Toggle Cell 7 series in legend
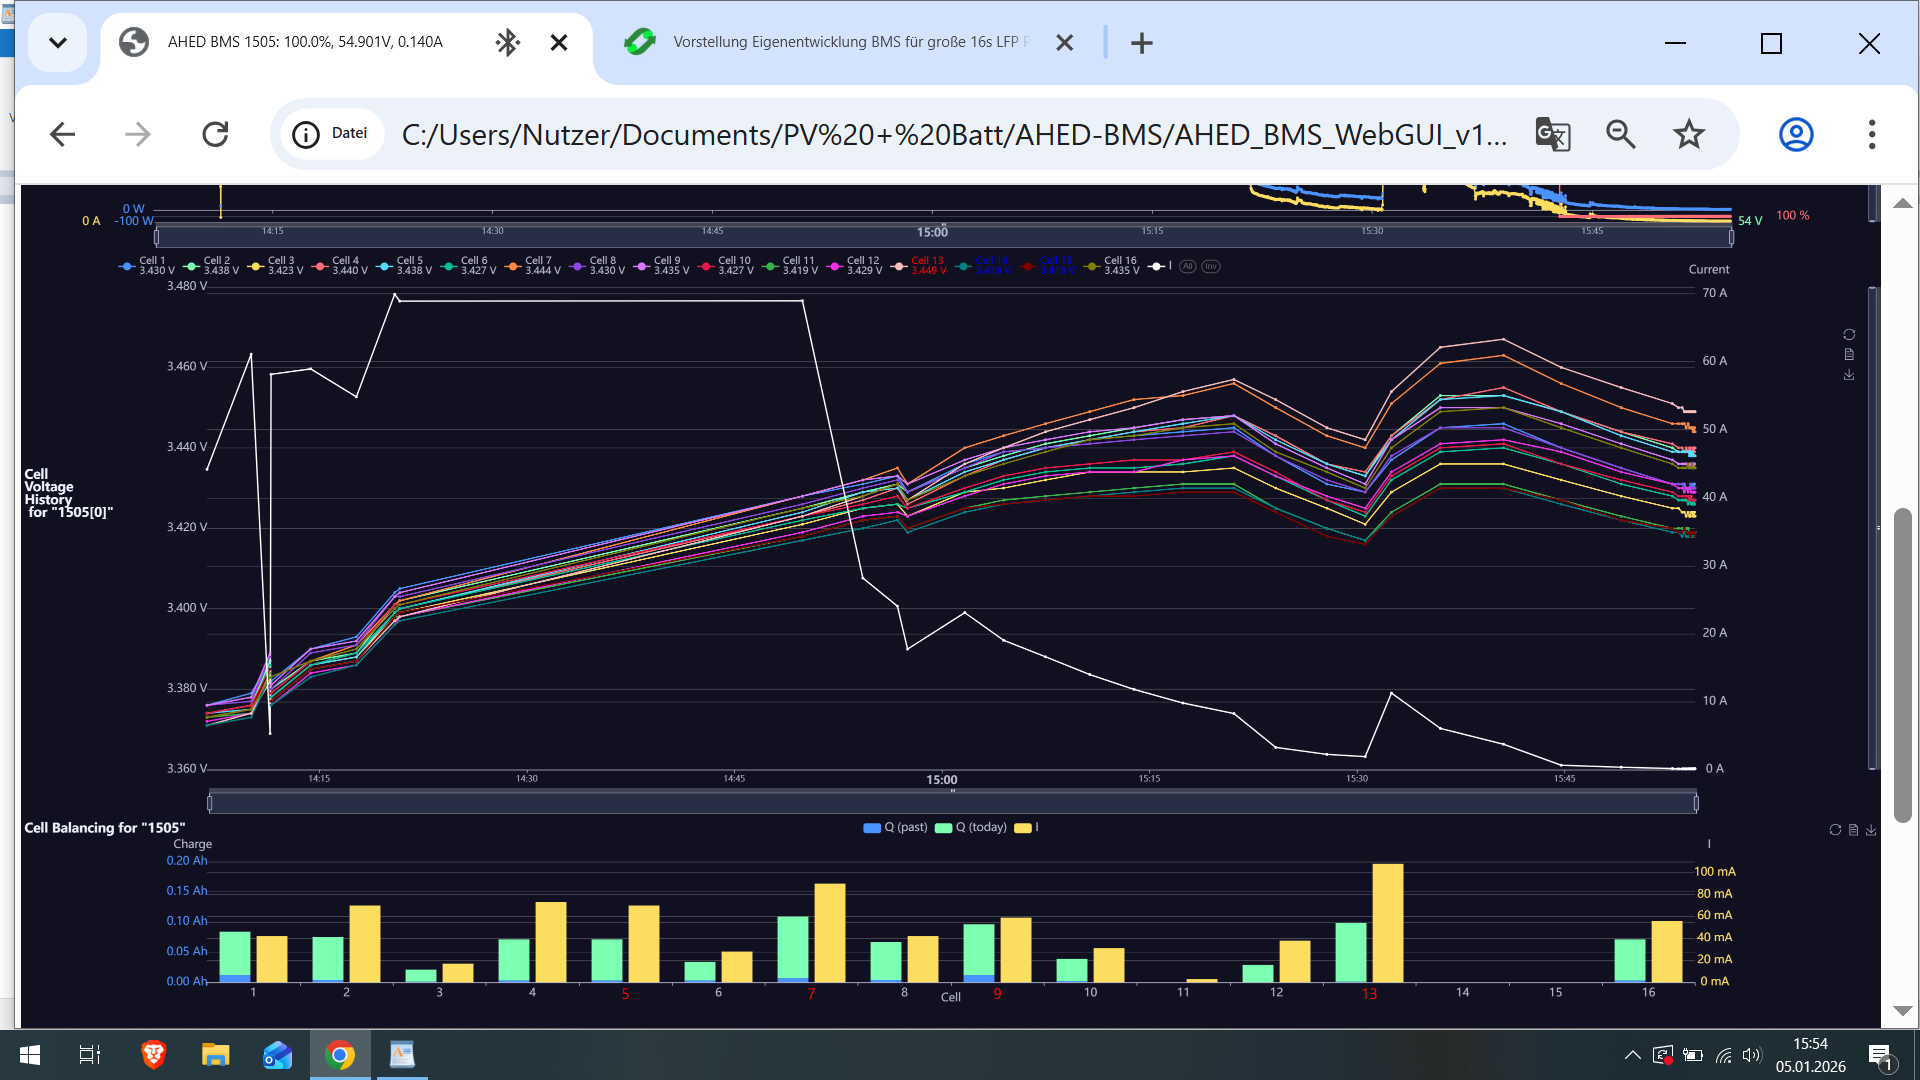 pyautogui.click(x=531, y=265)
